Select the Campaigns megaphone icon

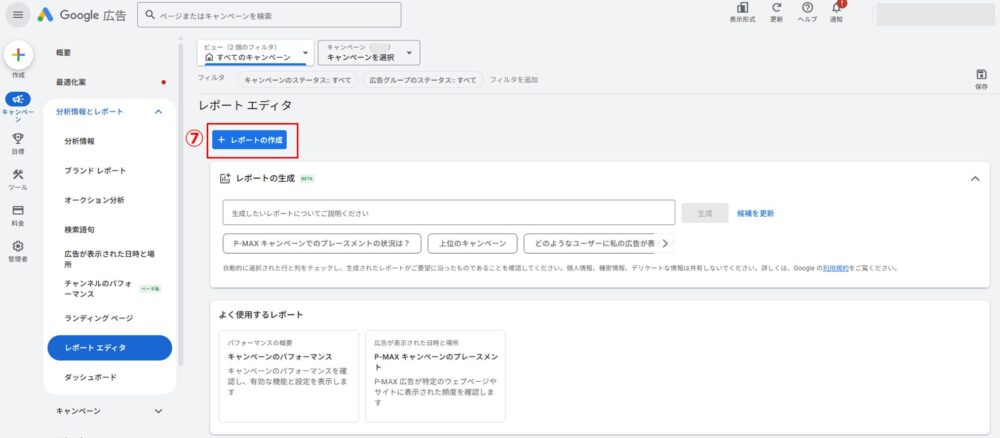pos(18,99)
